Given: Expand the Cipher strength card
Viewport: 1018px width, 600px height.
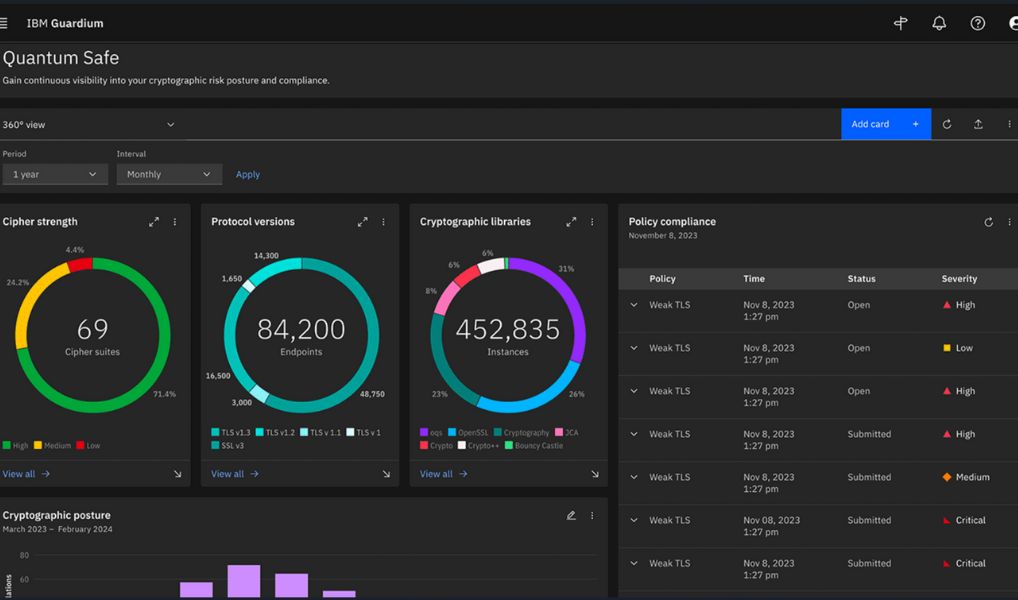Looking at the screenshot, I should coord(154,222).
